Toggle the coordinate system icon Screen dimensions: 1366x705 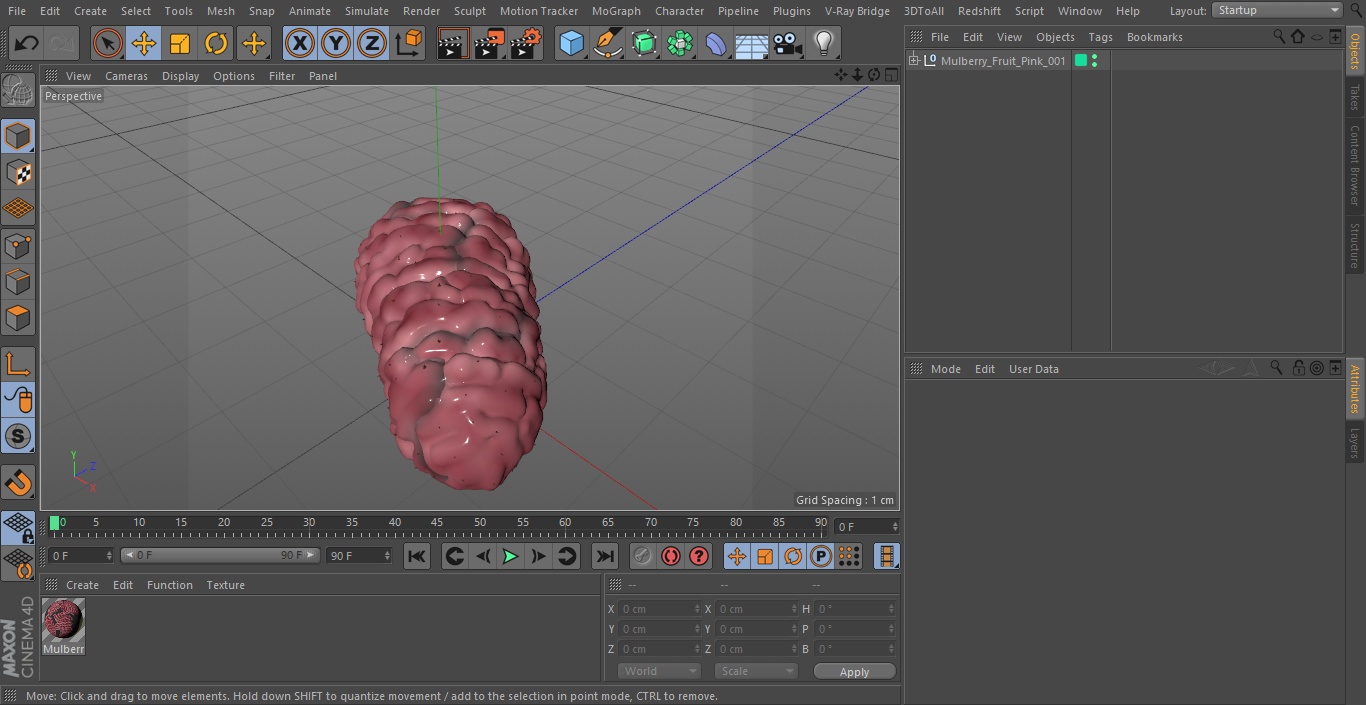pyautogui.click(x=409, y=43)
